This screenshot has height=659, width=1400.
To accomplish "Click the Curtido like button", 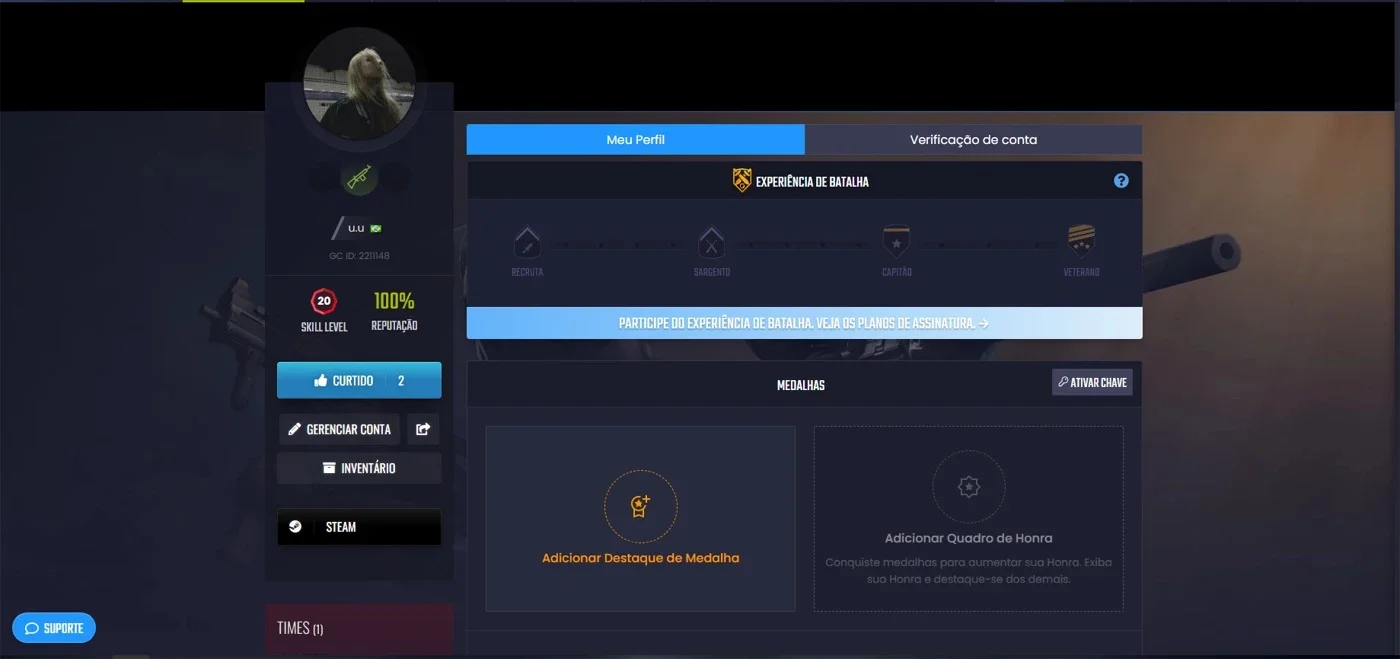I will click(x=359, y=380).
